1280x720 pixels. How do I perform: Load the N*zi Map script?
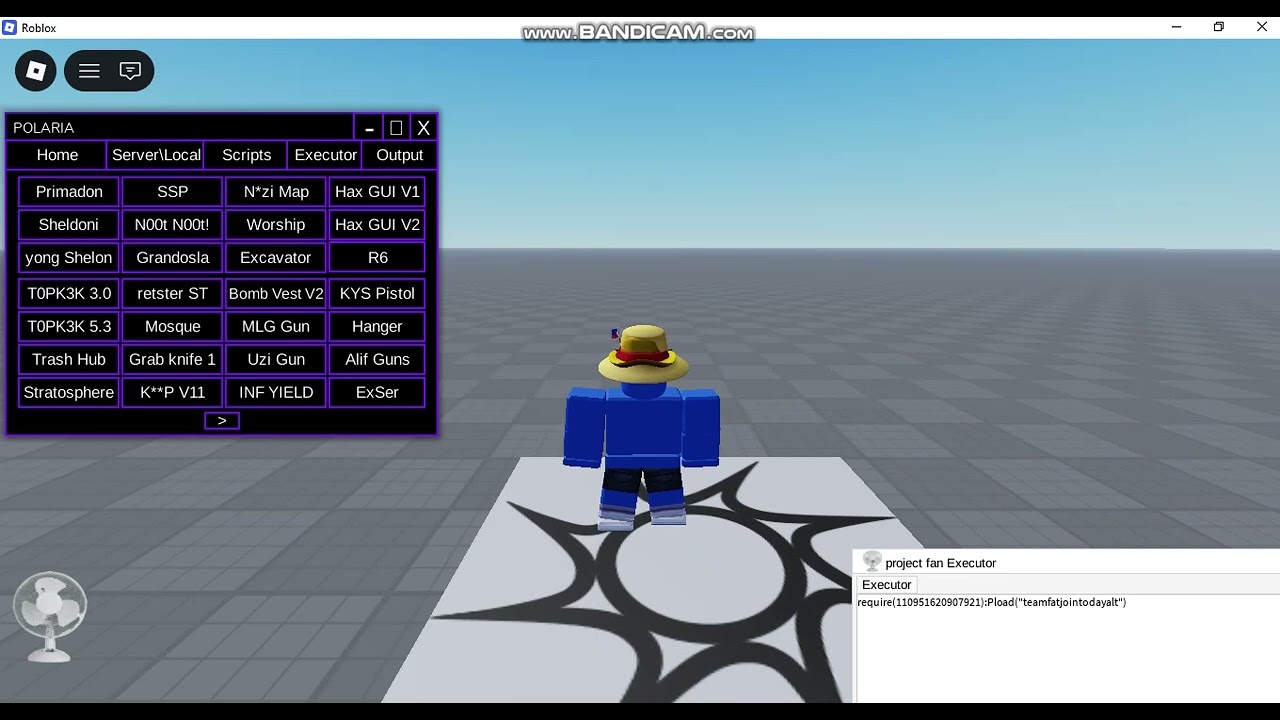[276, 192]
